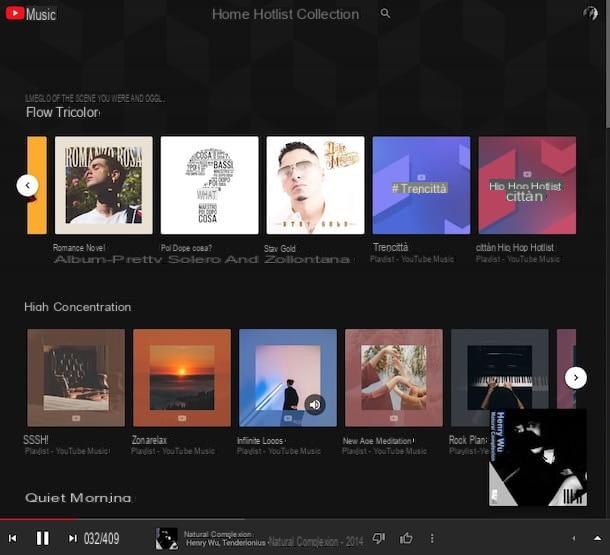Open the Collection tab
Viewport: 610px width, 555px height.
coord(328,14)
